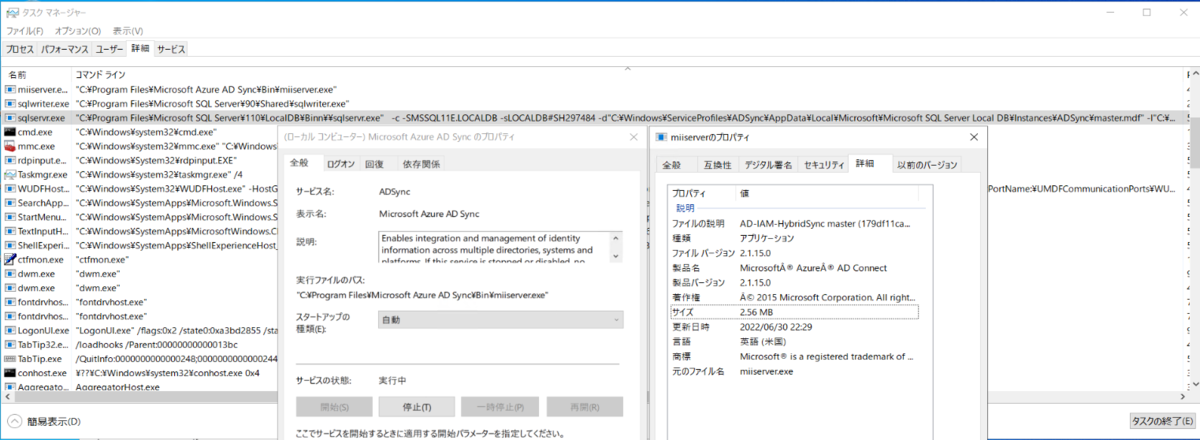
Task: Click the Taskmgr.exe process icon
Action: coord(10,173)
